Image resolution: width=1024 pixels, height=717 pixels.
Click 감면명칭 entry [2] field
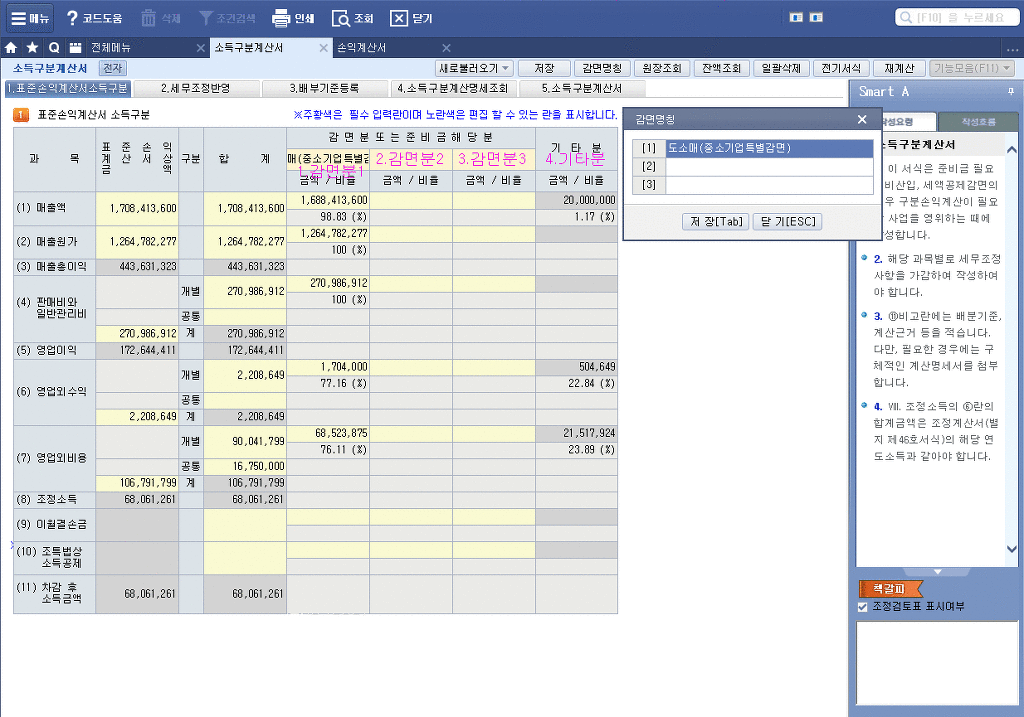769,167
